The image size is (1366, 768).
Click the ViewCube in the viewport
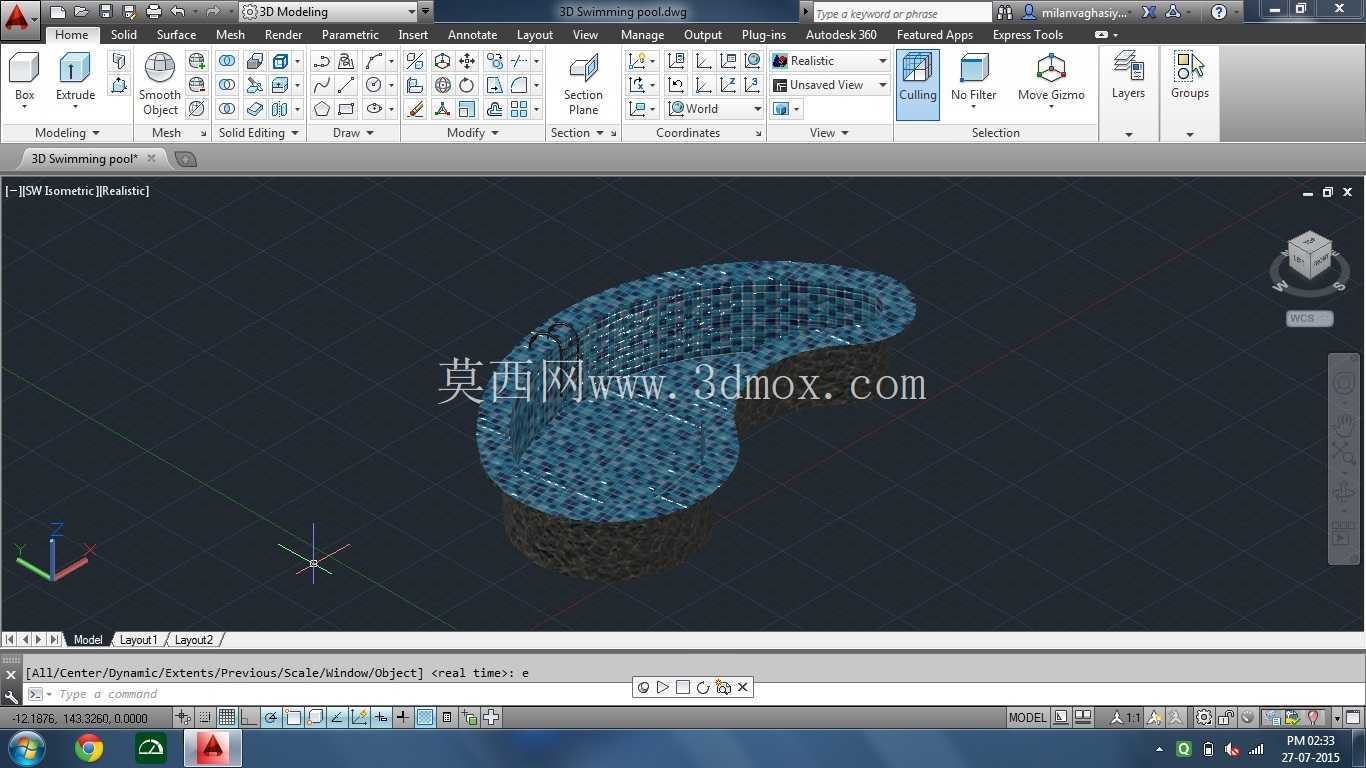(x=1309, y=257)
